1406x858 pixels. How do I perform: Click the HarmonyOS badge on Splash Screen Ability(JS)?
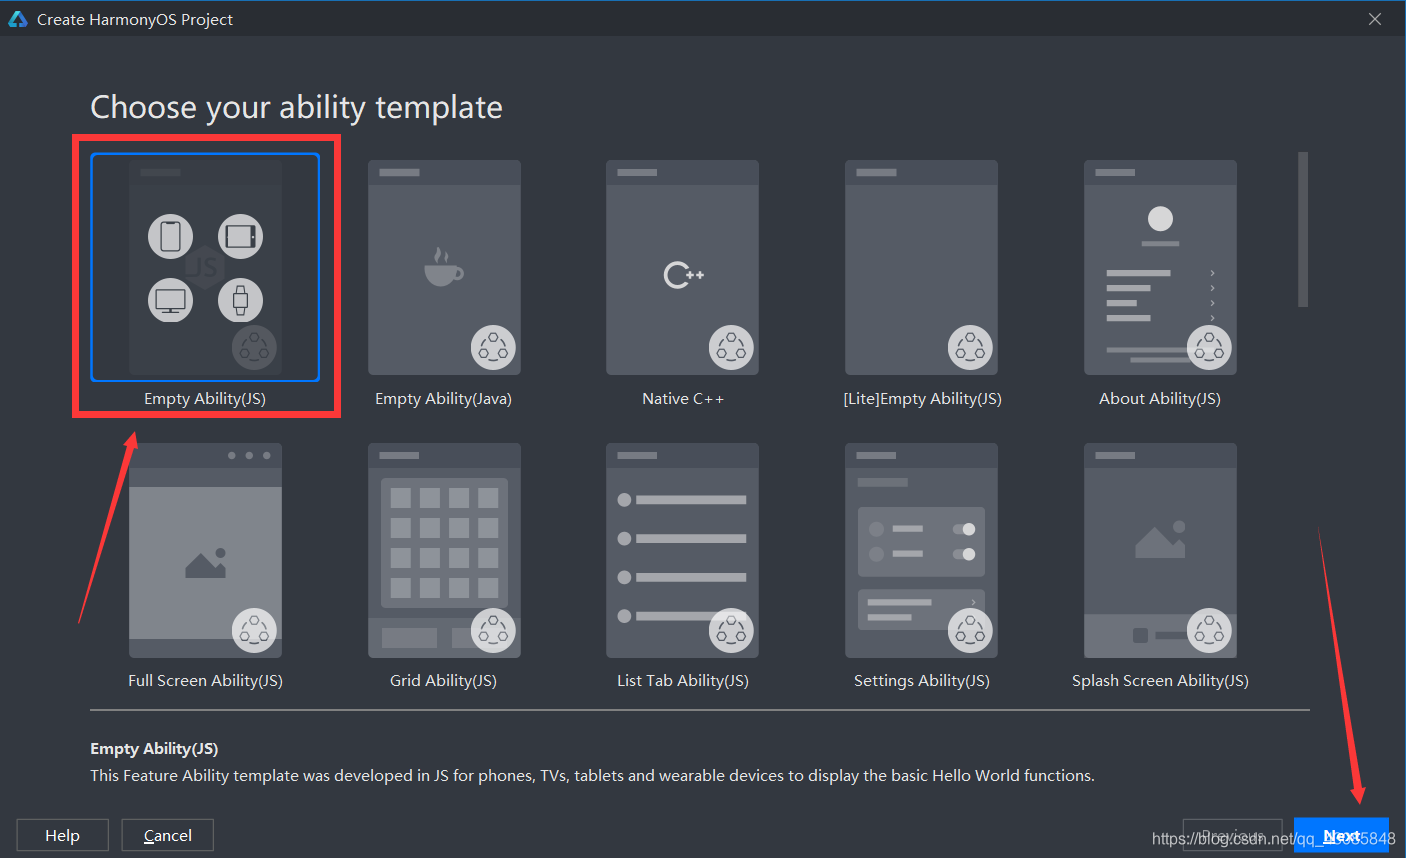tap(1209, 630)
